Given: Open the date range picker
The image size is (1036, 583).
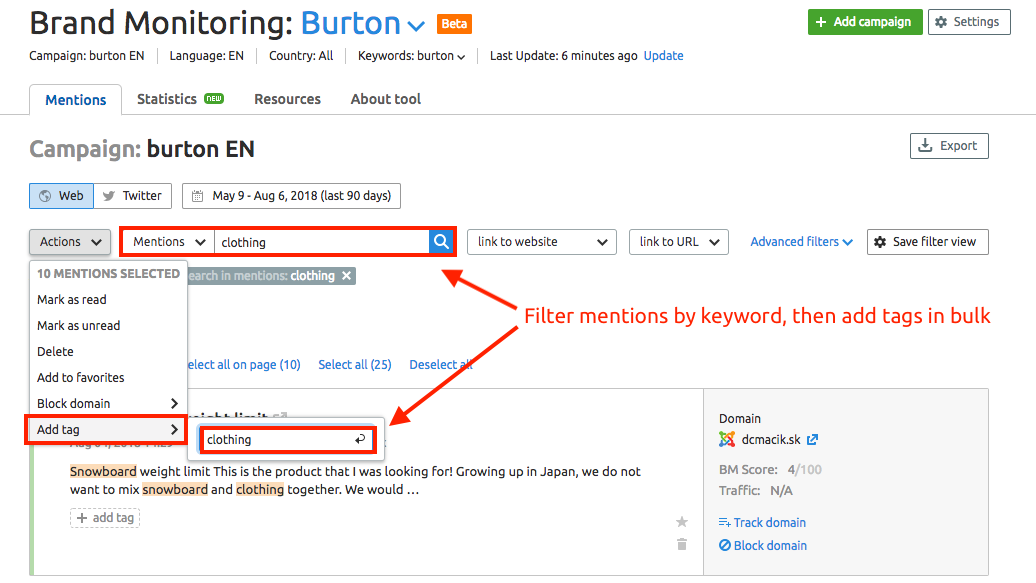Looking at the screenshot, I should click(291, 196).
